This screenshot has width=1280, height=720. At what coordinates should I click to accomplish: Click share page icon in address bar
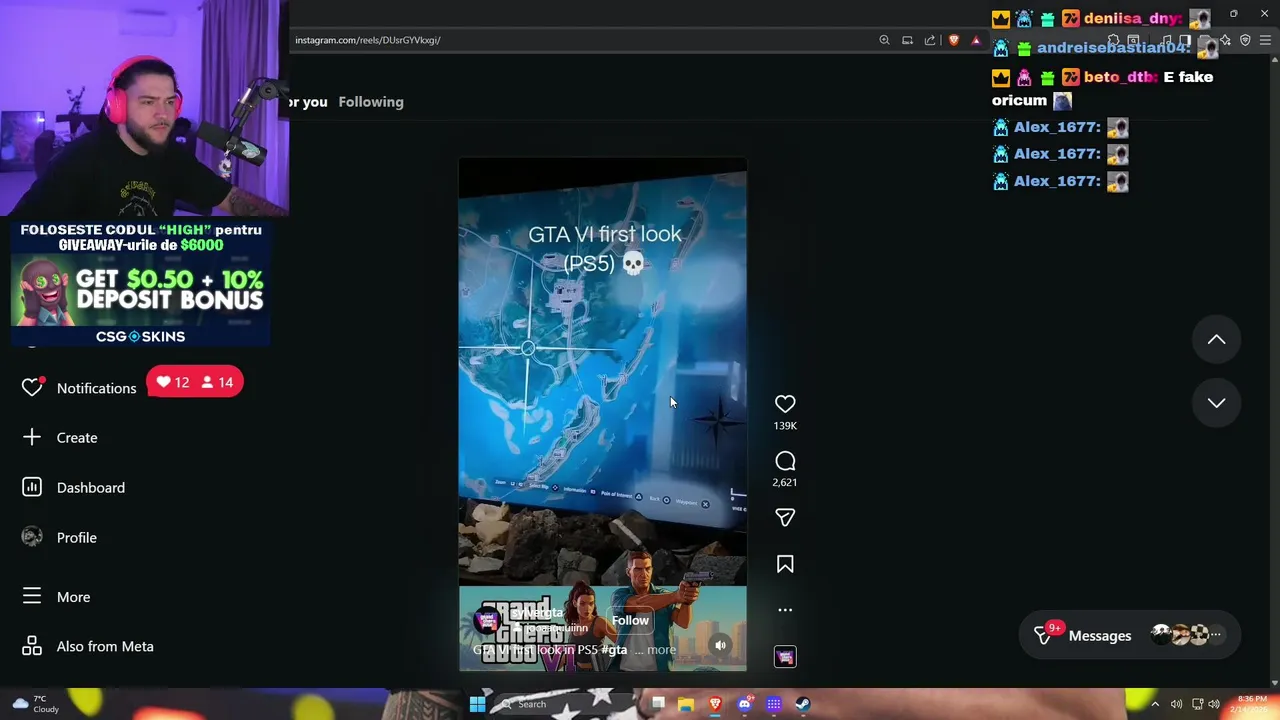[x=930, y=40]
